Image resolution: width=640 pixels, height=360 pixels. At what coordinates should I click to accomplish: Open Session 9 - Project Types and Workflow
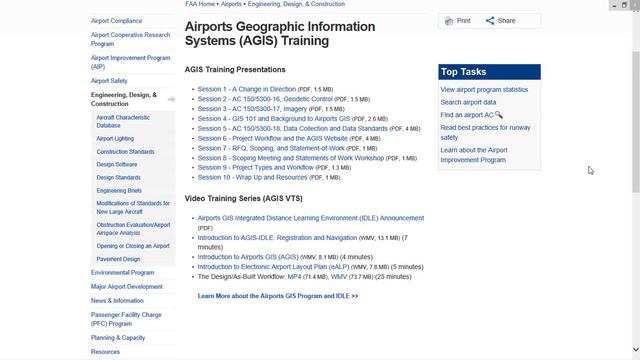click(x=256, y=168)
